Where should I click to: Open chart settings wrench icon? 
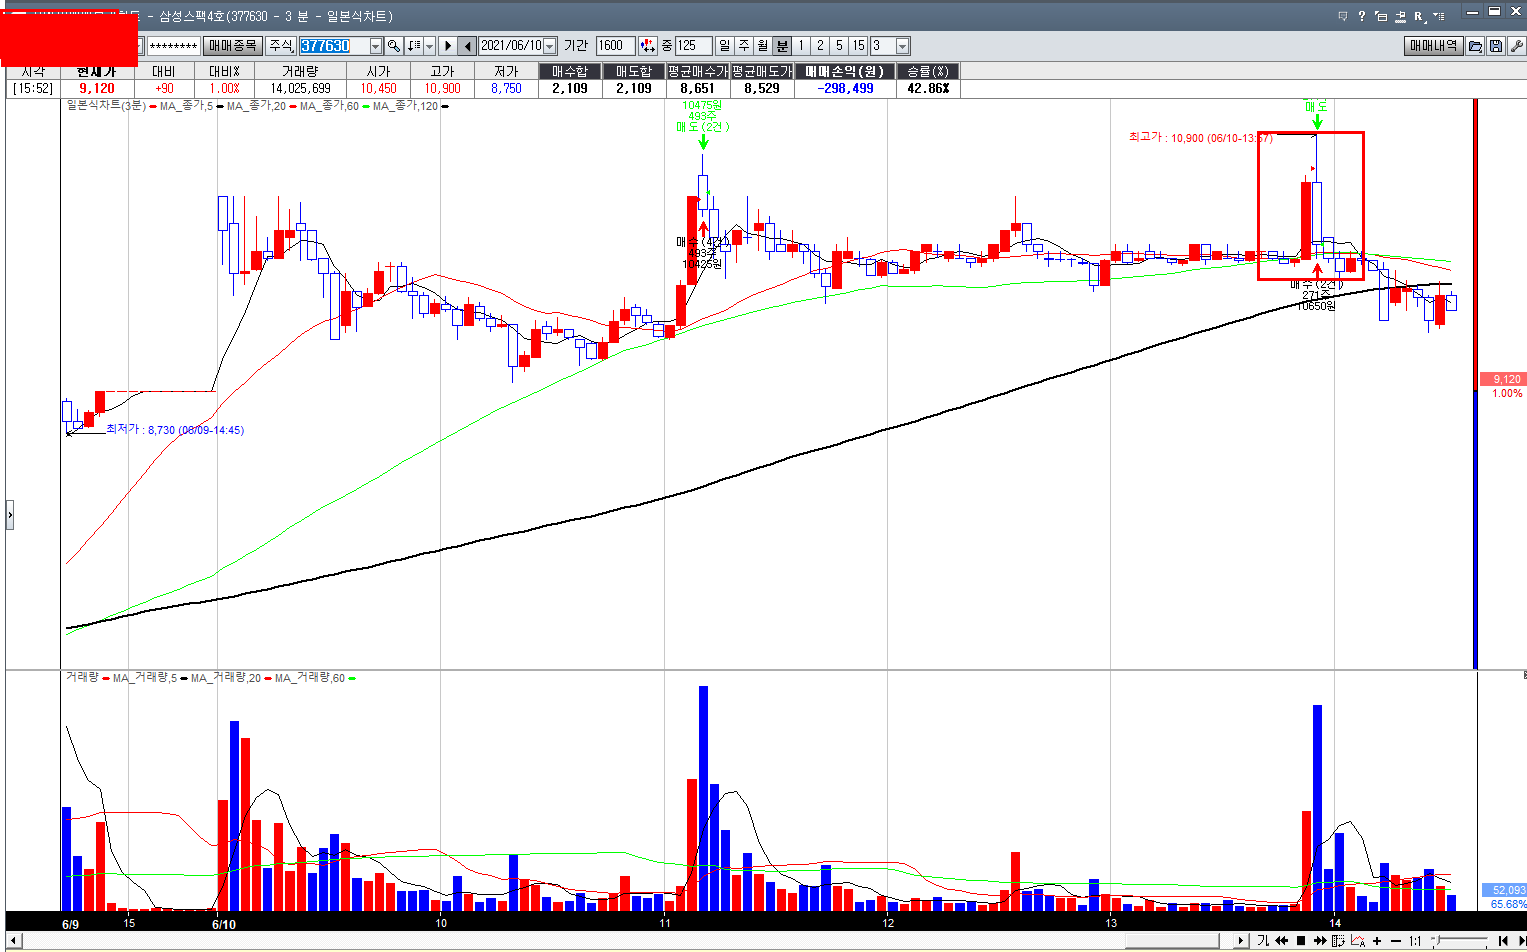[x=1516, y=46]
